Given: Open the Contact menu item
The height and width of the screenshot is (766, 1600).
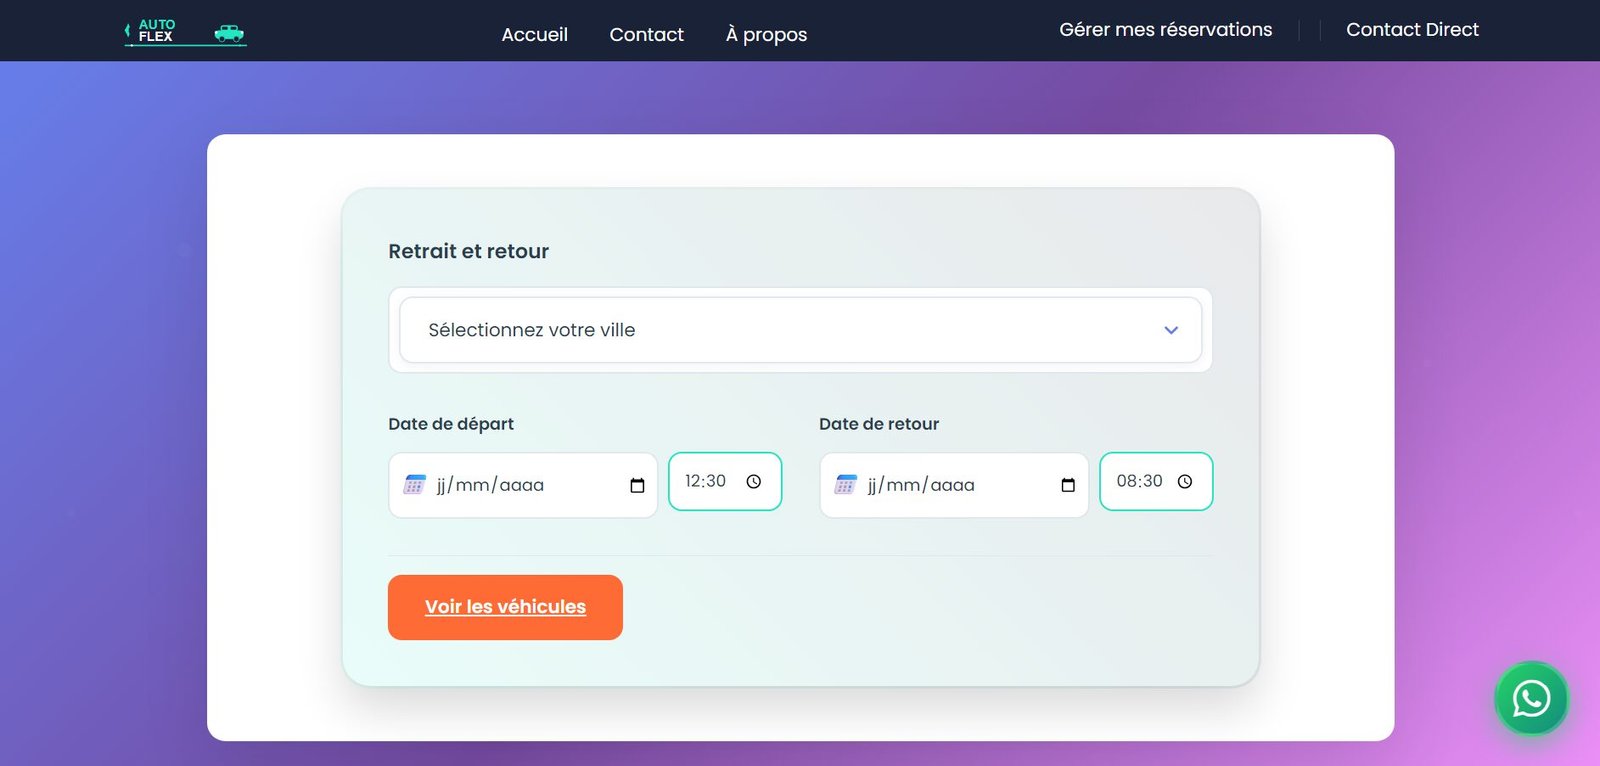Looking at the screenshot, I should point(646,35).
